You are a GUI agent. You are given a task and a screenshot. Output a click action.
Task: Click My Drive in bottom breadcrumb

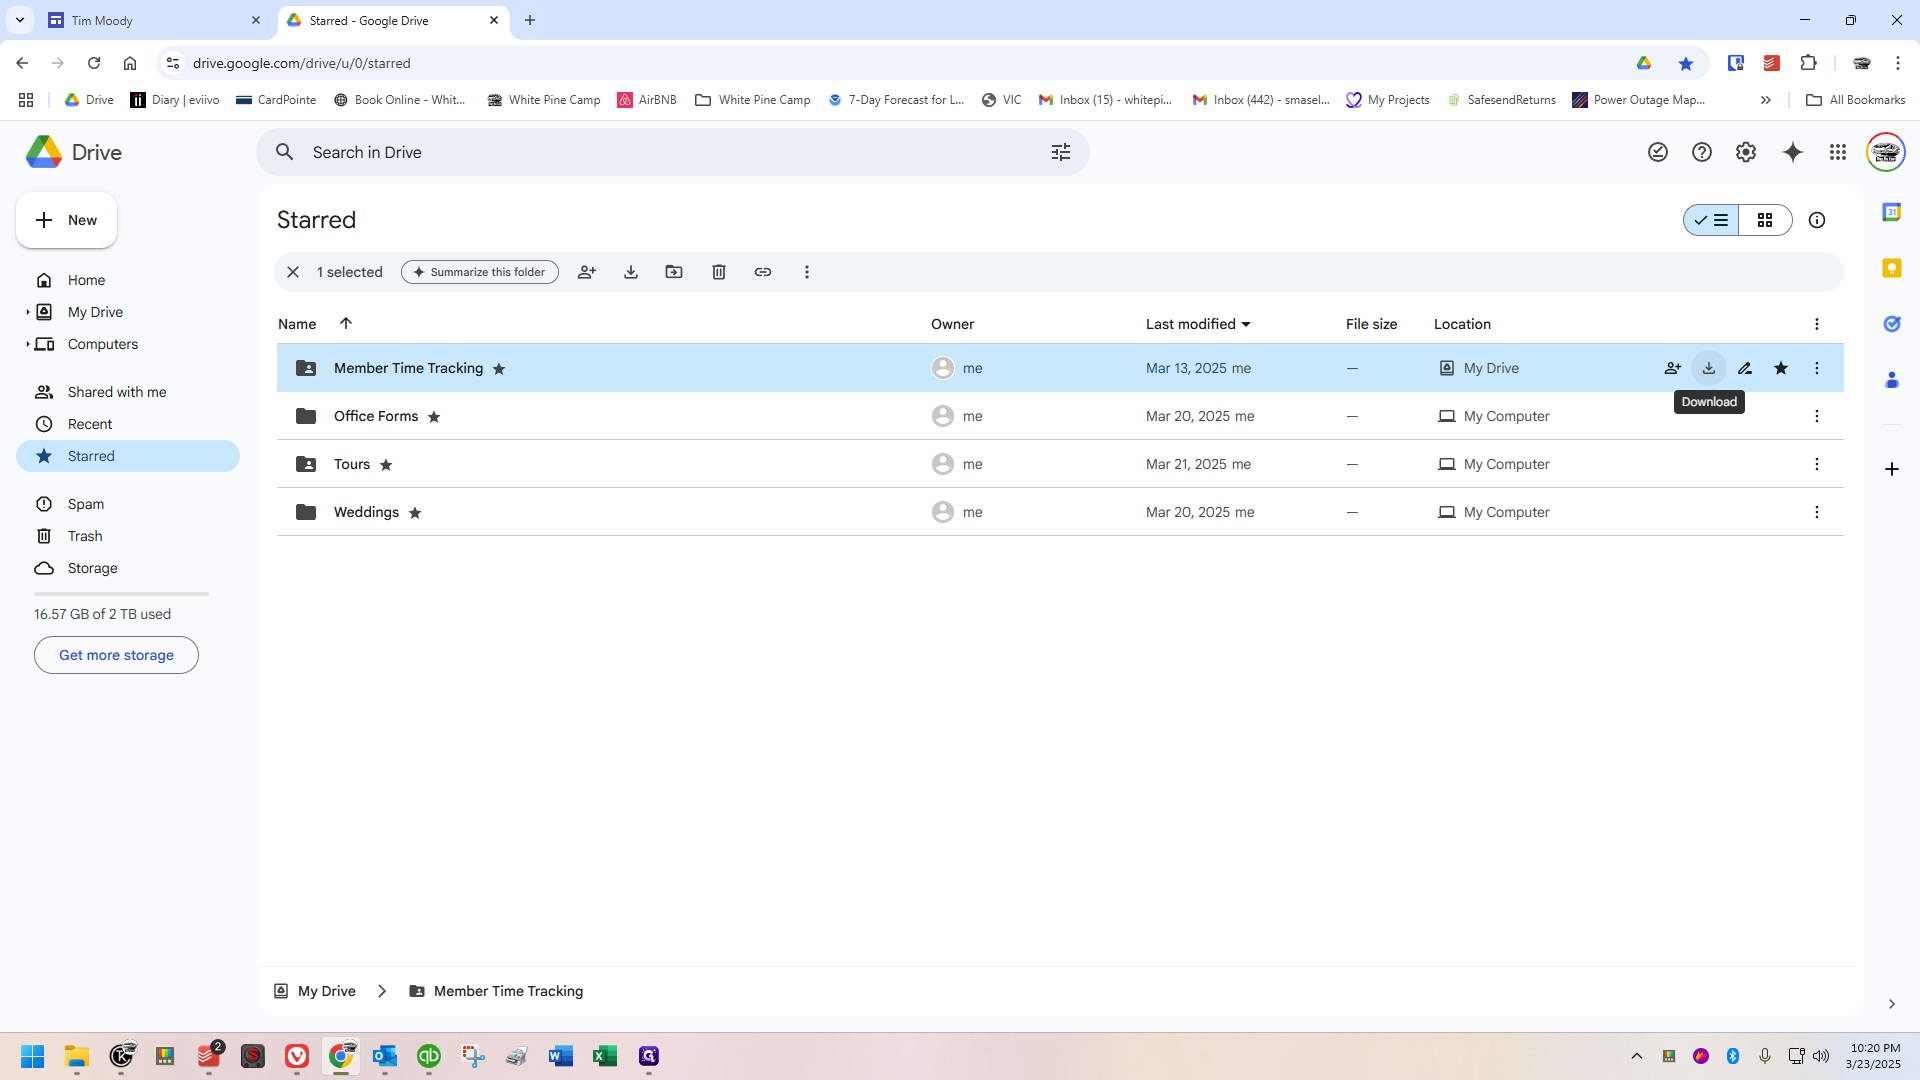pyautogui.click(x=315, y=991)
